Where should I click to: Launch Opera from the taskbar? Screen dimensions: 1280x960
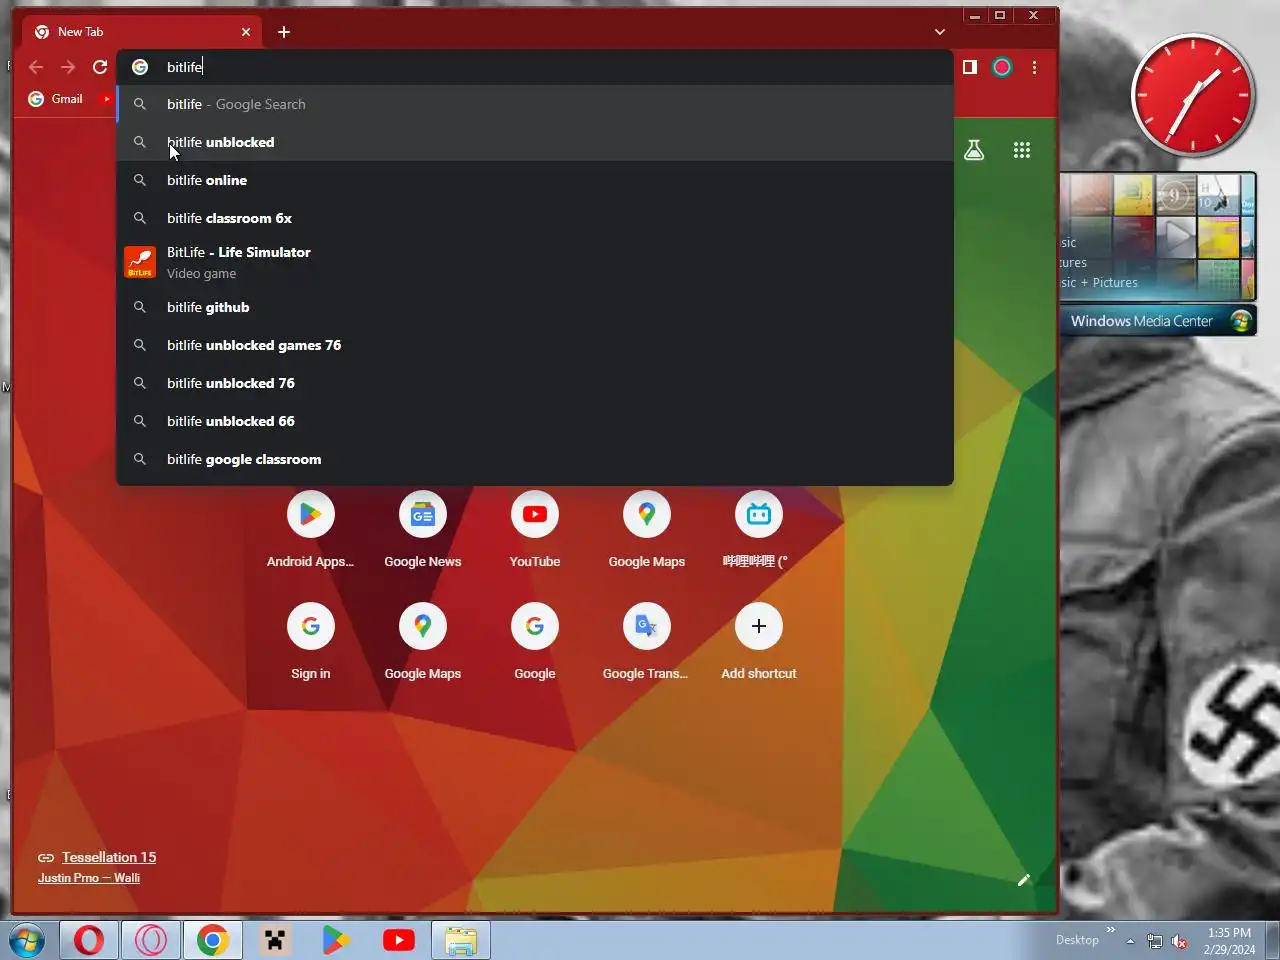click(x=89, y=941)
